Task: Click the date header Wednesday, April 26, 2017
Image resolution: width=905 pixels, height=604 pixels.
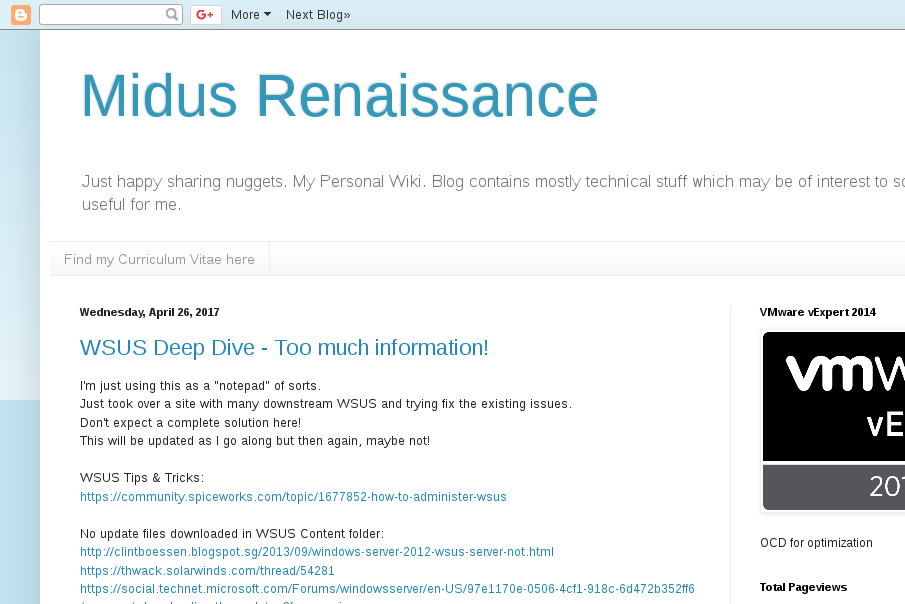Action: point(149,312)
